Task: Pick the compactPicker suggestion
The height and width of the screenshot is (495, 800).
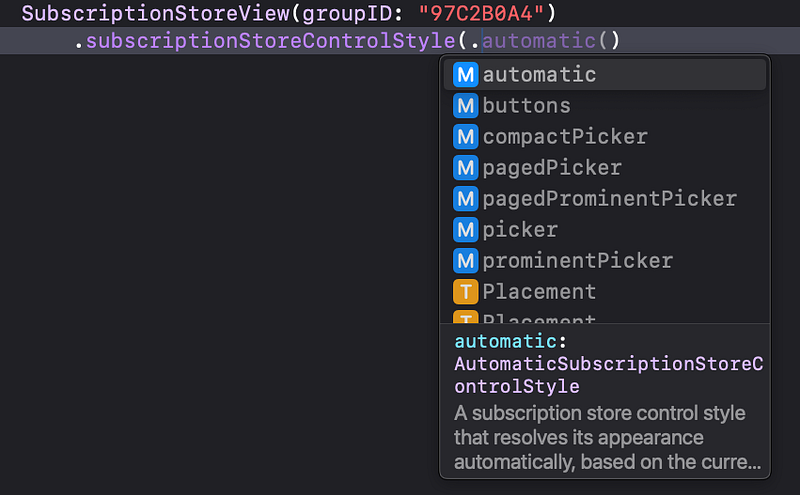Action: click(x=605, y=137)
